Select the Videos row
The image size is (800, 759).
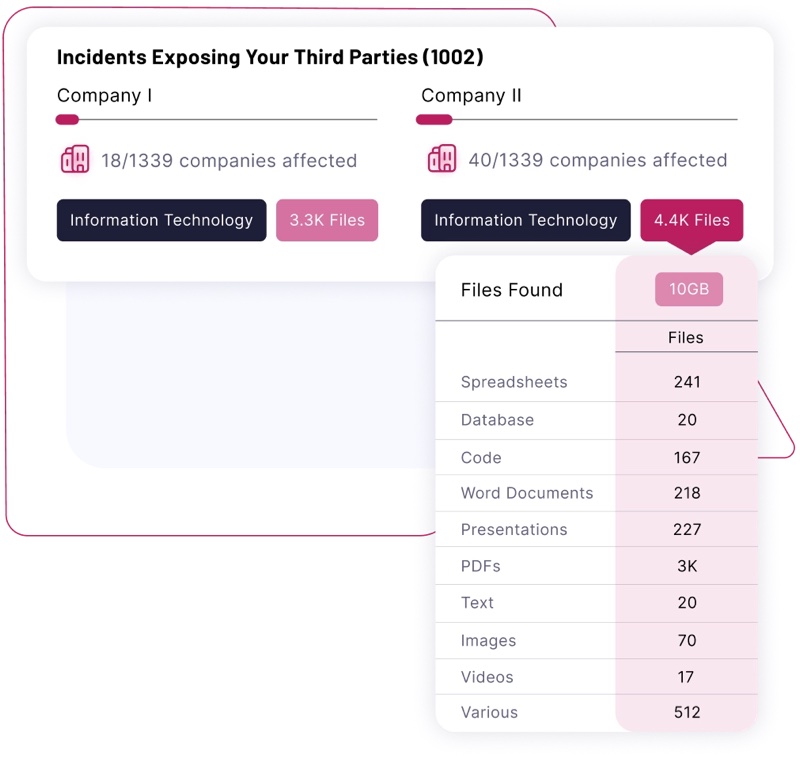(487, 677)
